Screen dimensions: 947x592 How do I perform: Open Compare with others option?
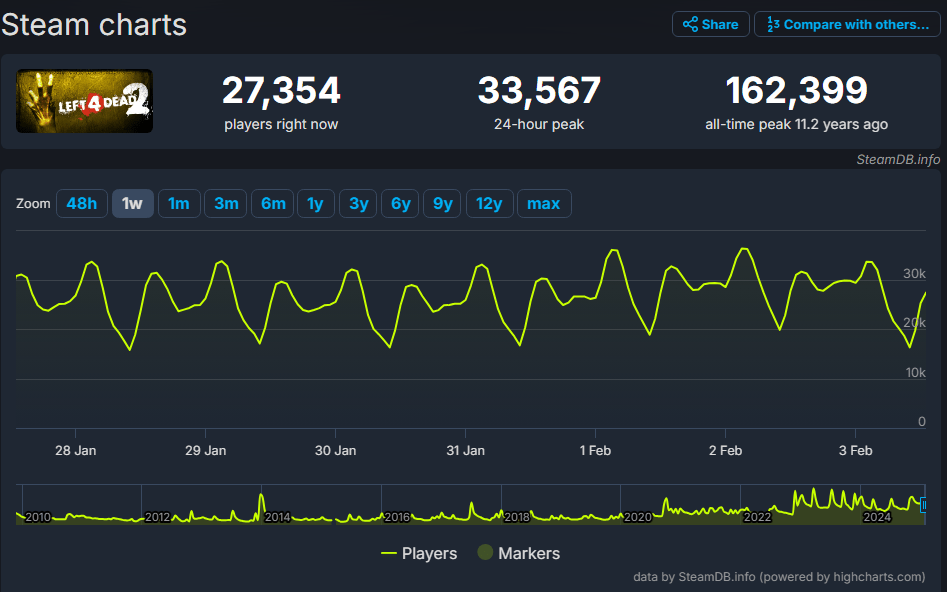click(847, 24)
